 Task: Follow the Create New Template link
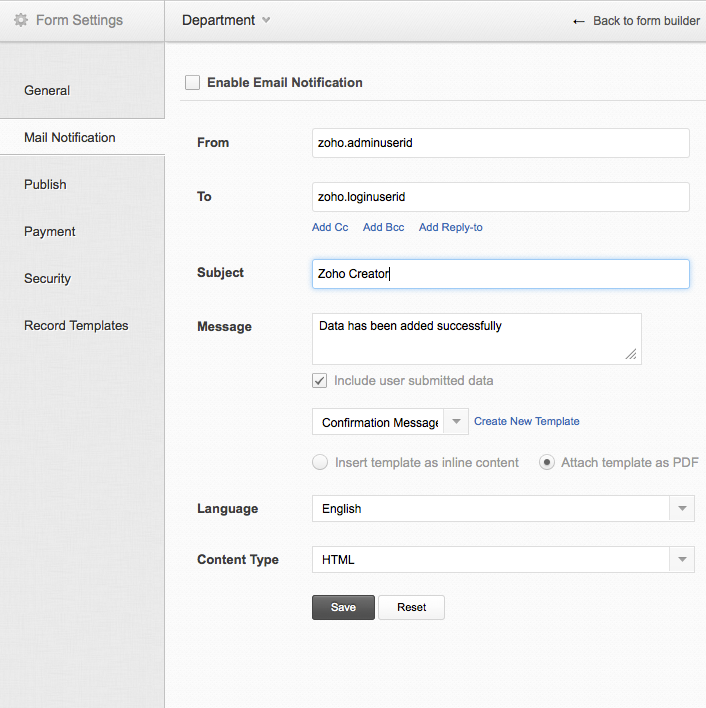click(526, 422)
